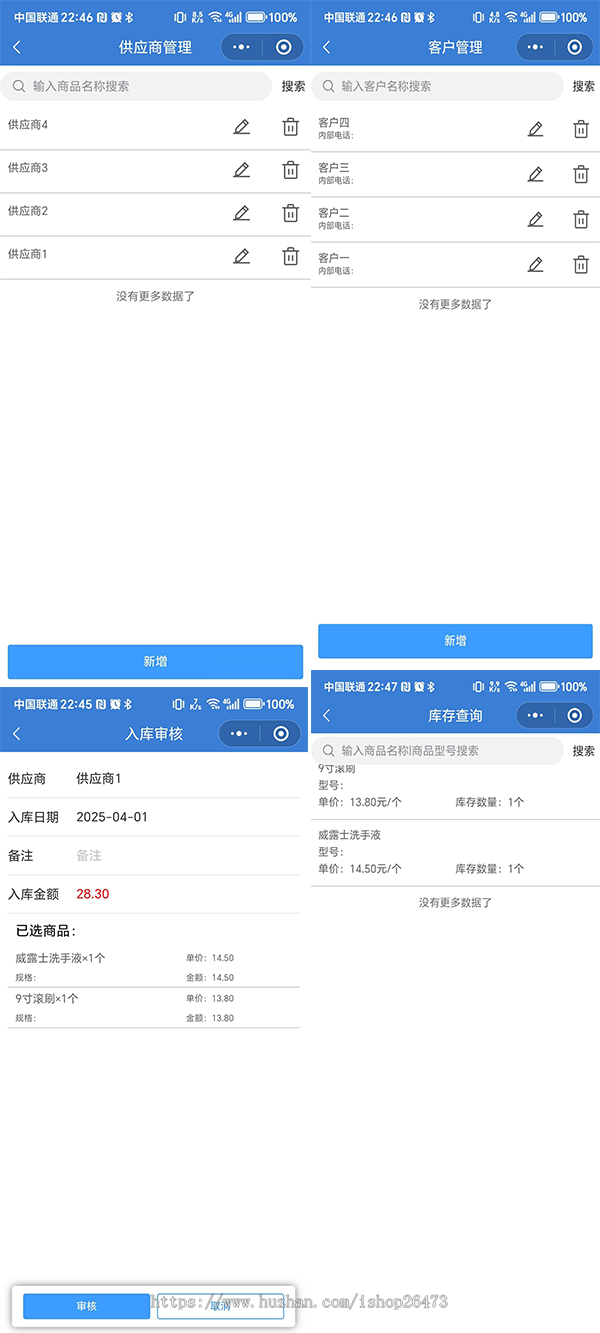Go back from the 供应商管理 screen

pyautogui.click(x=17, y=47)
